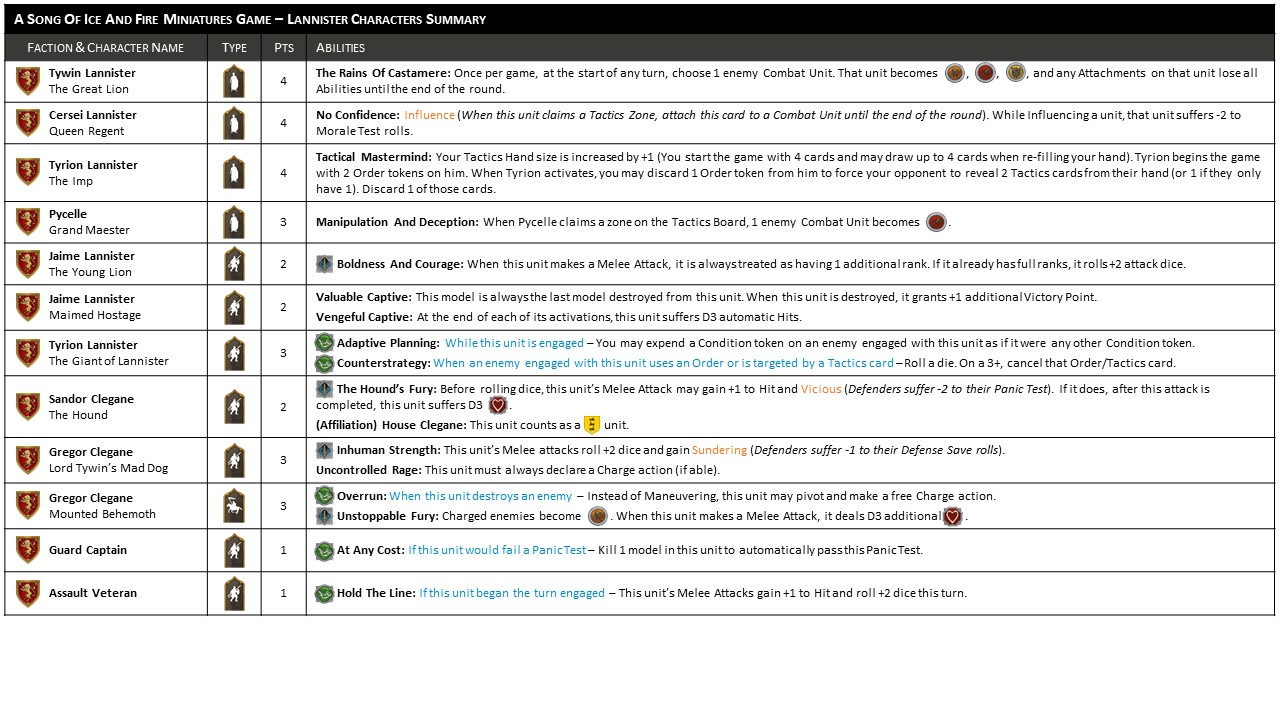Select the subtitle 'Queen Regent'
This screenshot has height=720, width=1280.
[87, 131]
